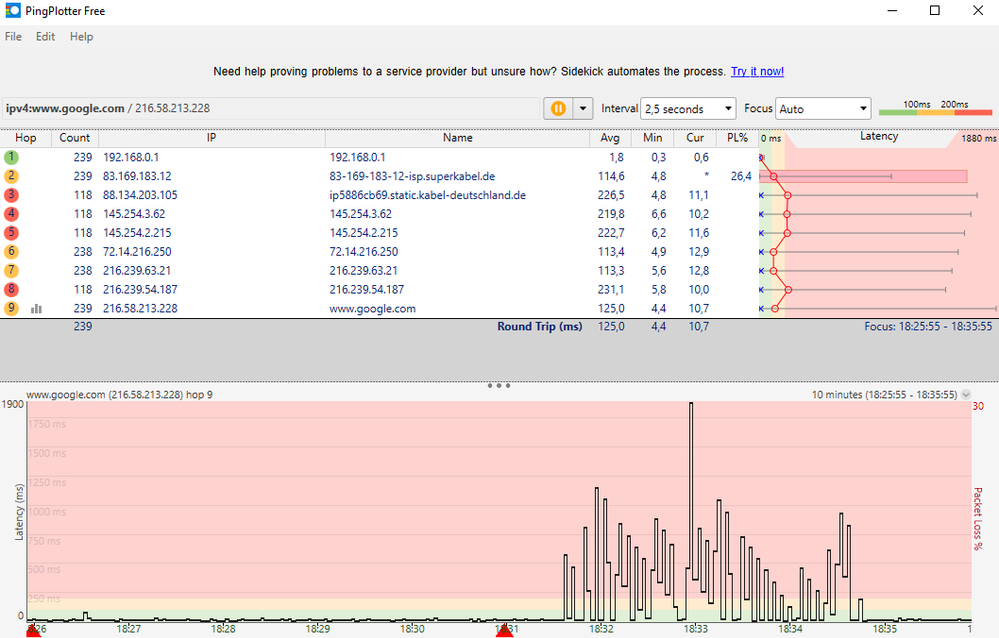Click the orange hop 2 status icon
This screenshot has width=999, height=638.
(10, 176)
